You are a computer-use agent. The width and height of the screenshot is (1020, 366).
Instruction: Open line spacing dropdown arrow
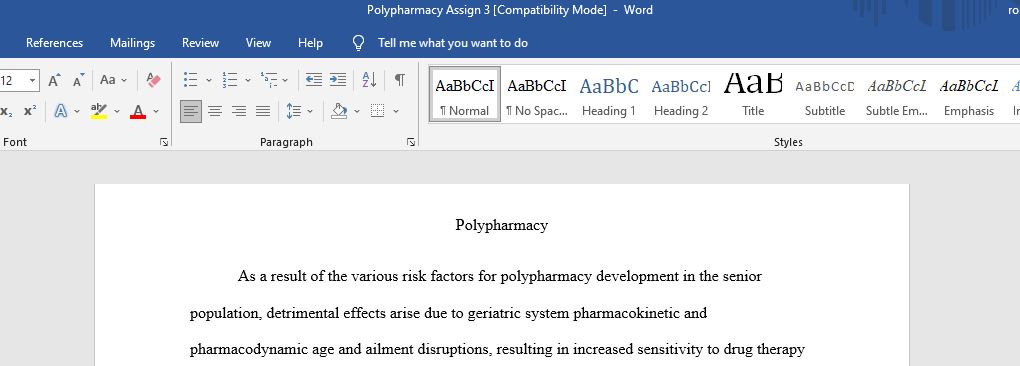click(x=310, y=112)
